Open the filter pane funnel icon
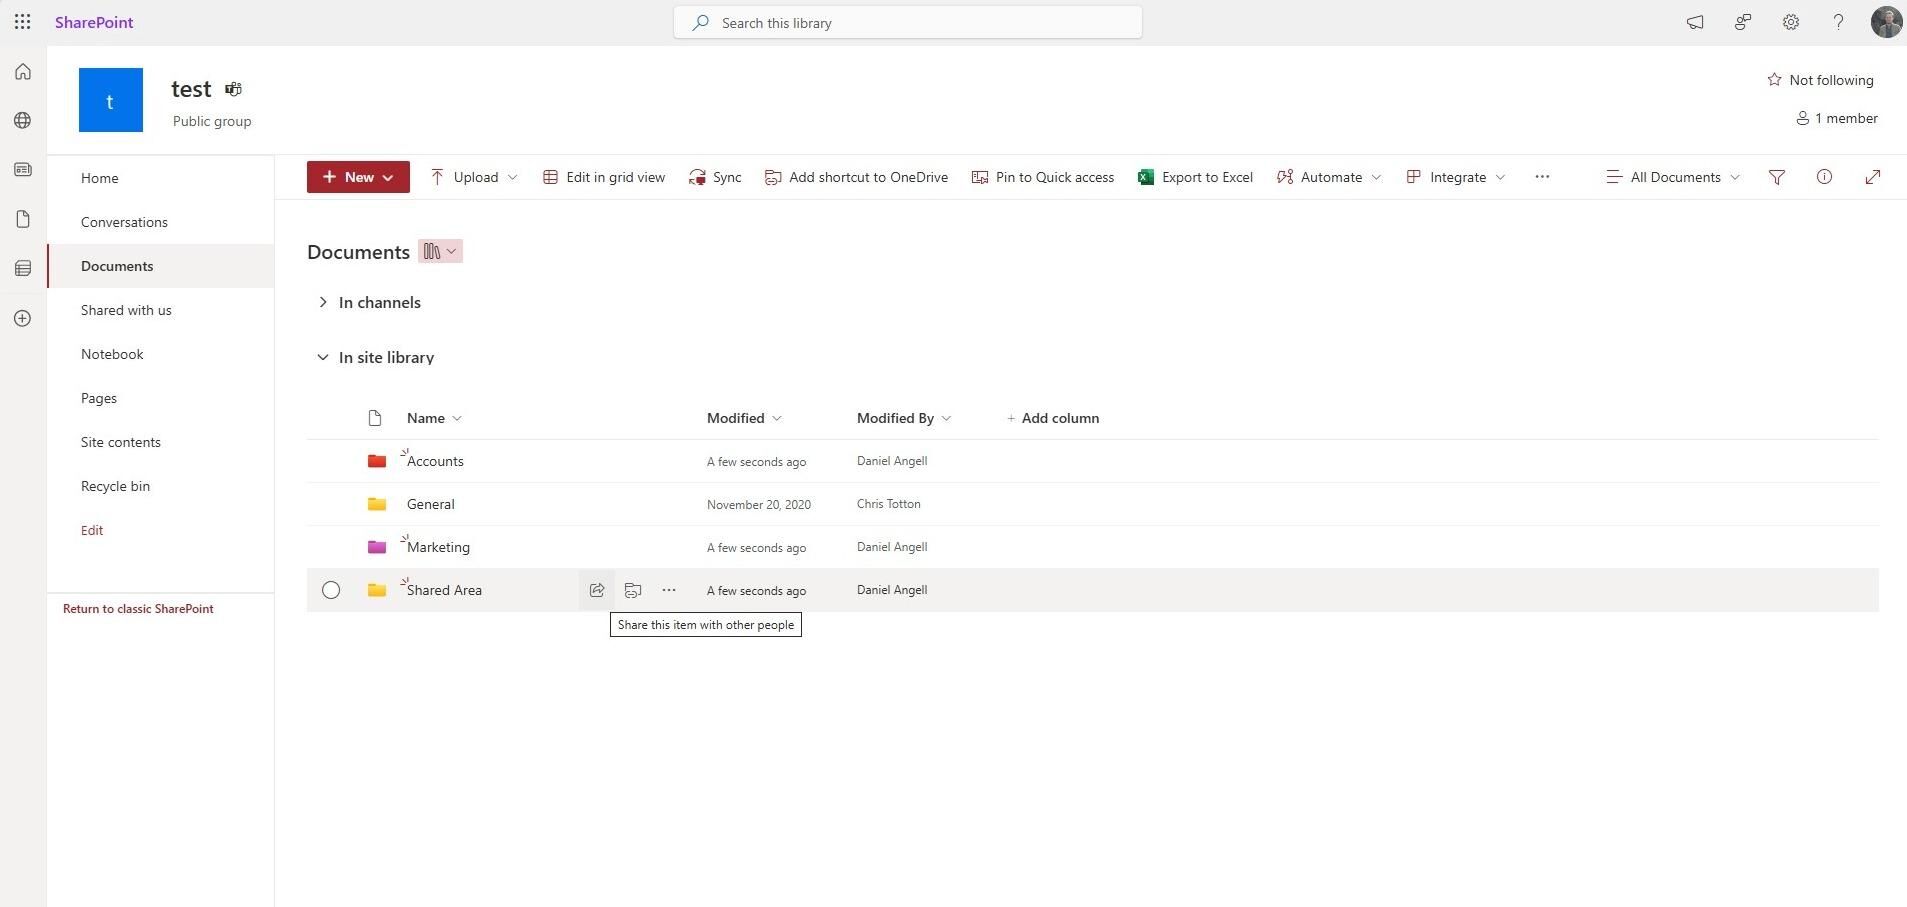Image resolution: width=1907 pixels, height=907 pixels. coord(1777,177)
